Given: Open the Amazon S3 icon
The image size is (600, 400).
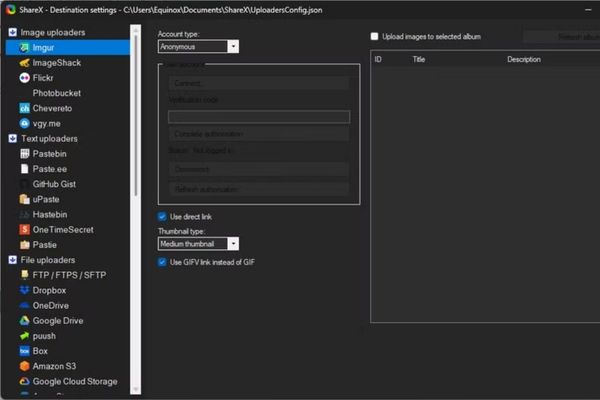Looking at the screenshot, I should click(x=25, y=366).
